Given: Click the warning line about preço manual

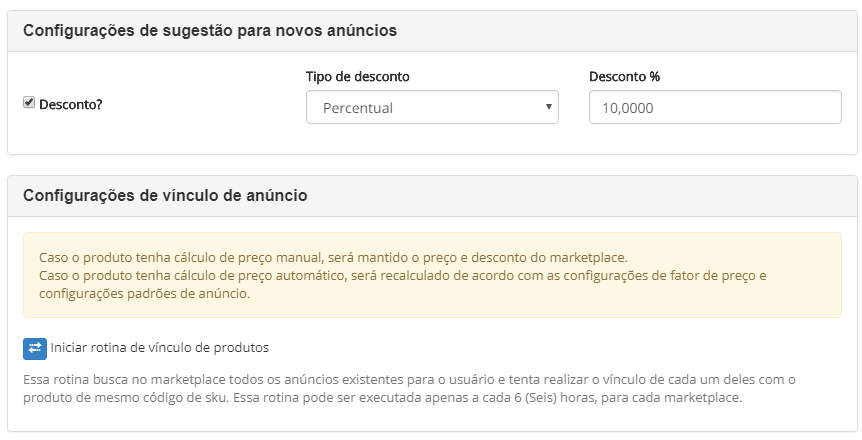Looking at the screenshot, I should point(333,257).
